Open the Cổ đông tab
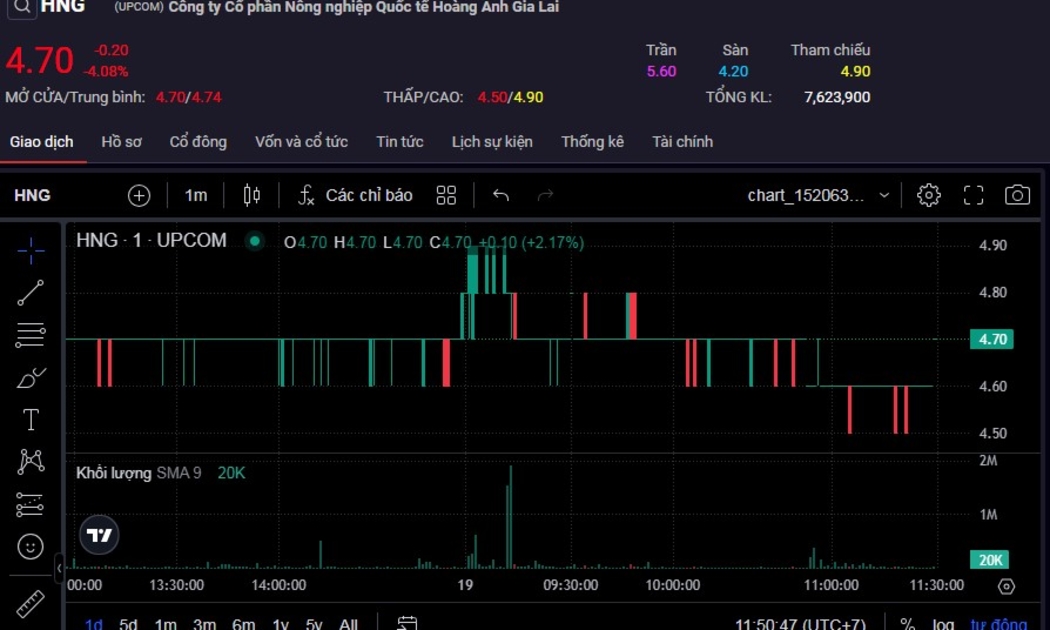The width and height of the screenshot is (1050, 630). coord(198,142)
